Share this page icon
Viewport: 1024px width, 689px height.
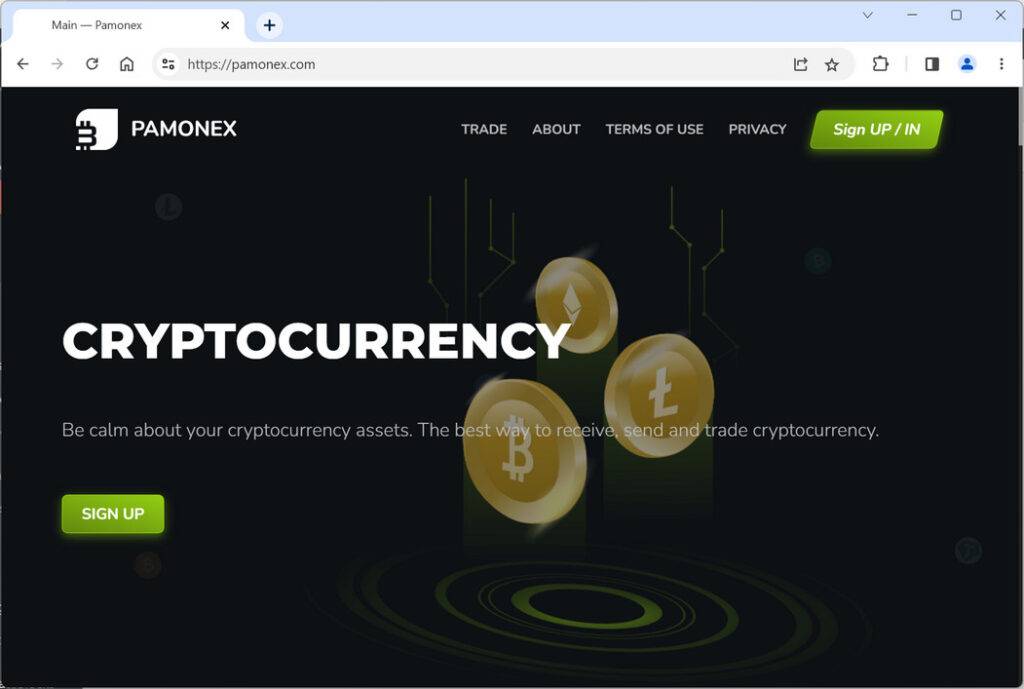pyautogui.click(x=801, y=64)
